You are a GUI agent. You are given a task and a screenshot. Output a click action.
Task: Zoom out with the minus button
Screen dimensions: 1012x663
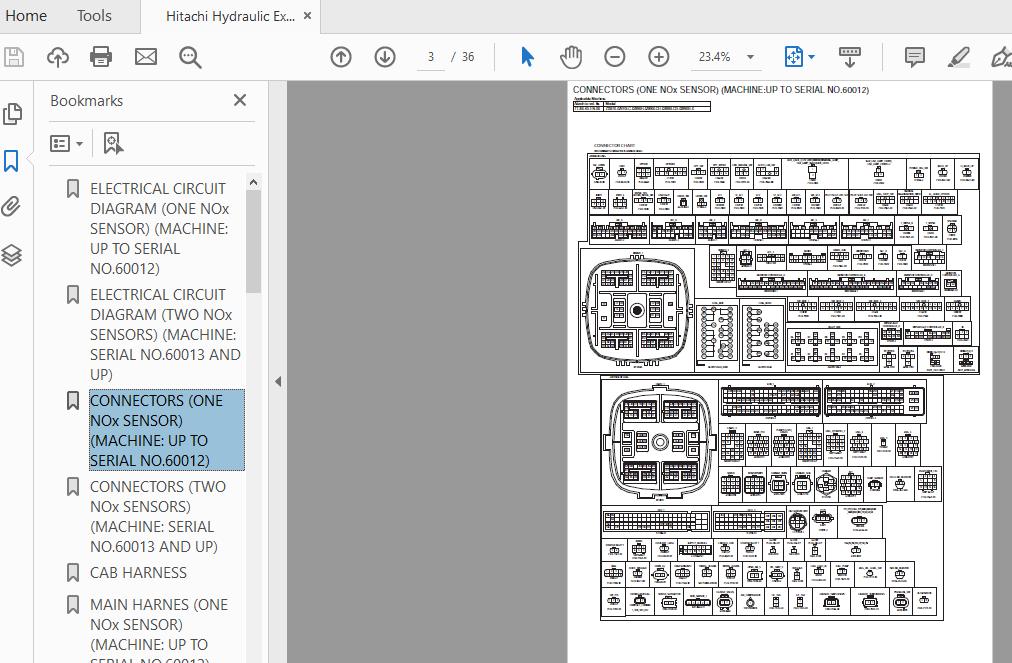click(x=615, y=57)
